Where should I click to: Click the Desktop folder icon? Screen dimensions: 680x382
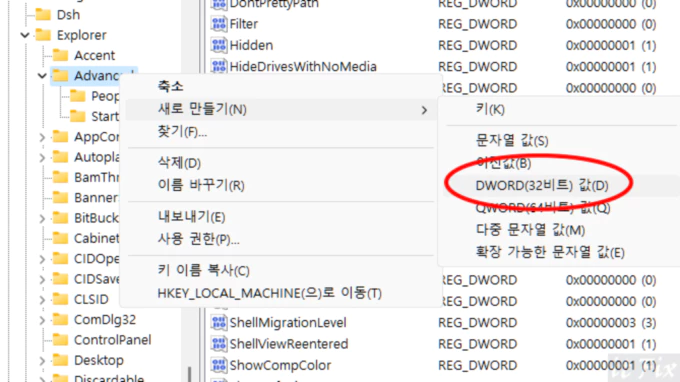60,360
